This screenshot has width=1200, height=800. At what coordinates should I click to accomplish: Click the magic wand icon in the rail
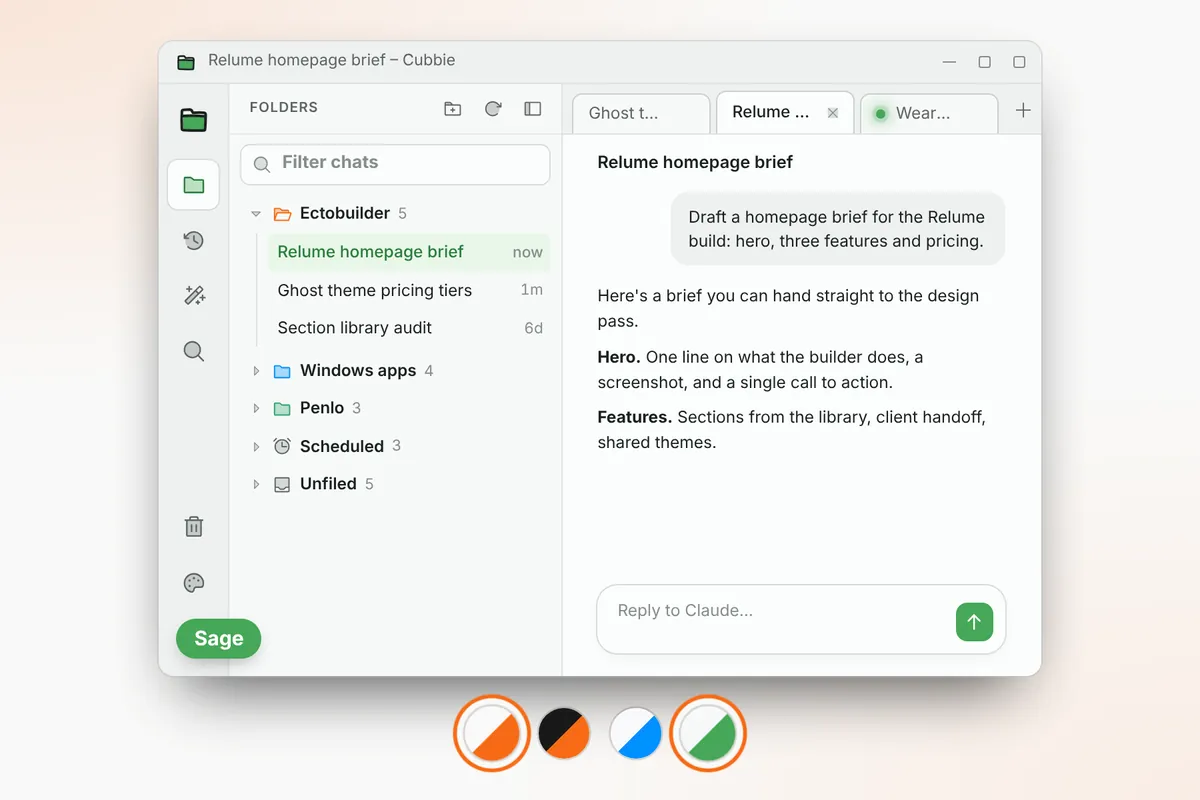tap(193, 295)
